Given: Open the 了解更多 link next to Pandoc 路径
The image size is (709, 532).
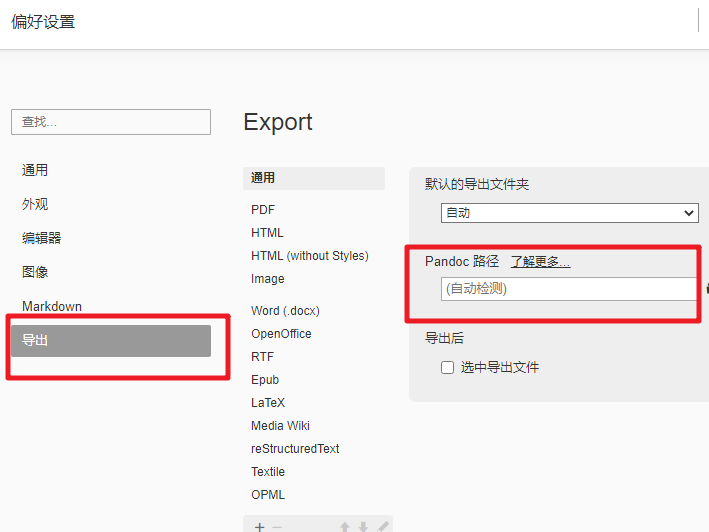Looking at the screenshot, I should pos(540,262).
